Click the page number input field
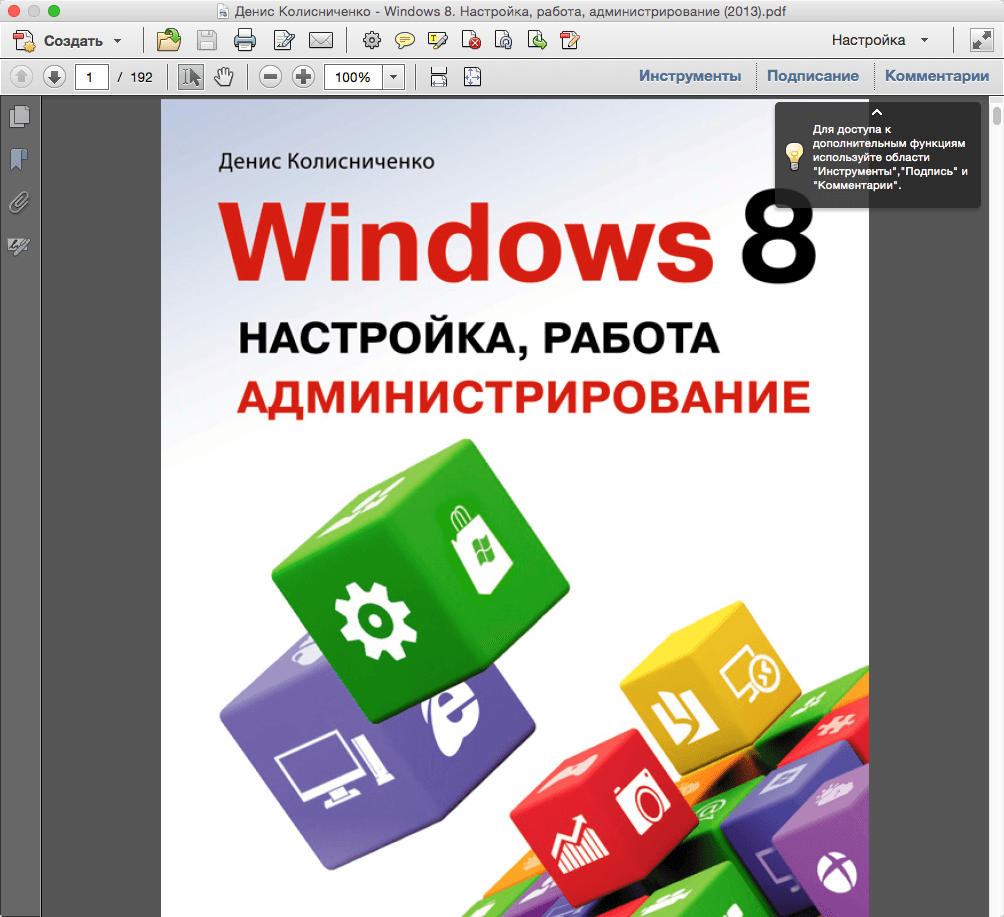The height and width of the screenshot is (917, 1004). (91, 77)
